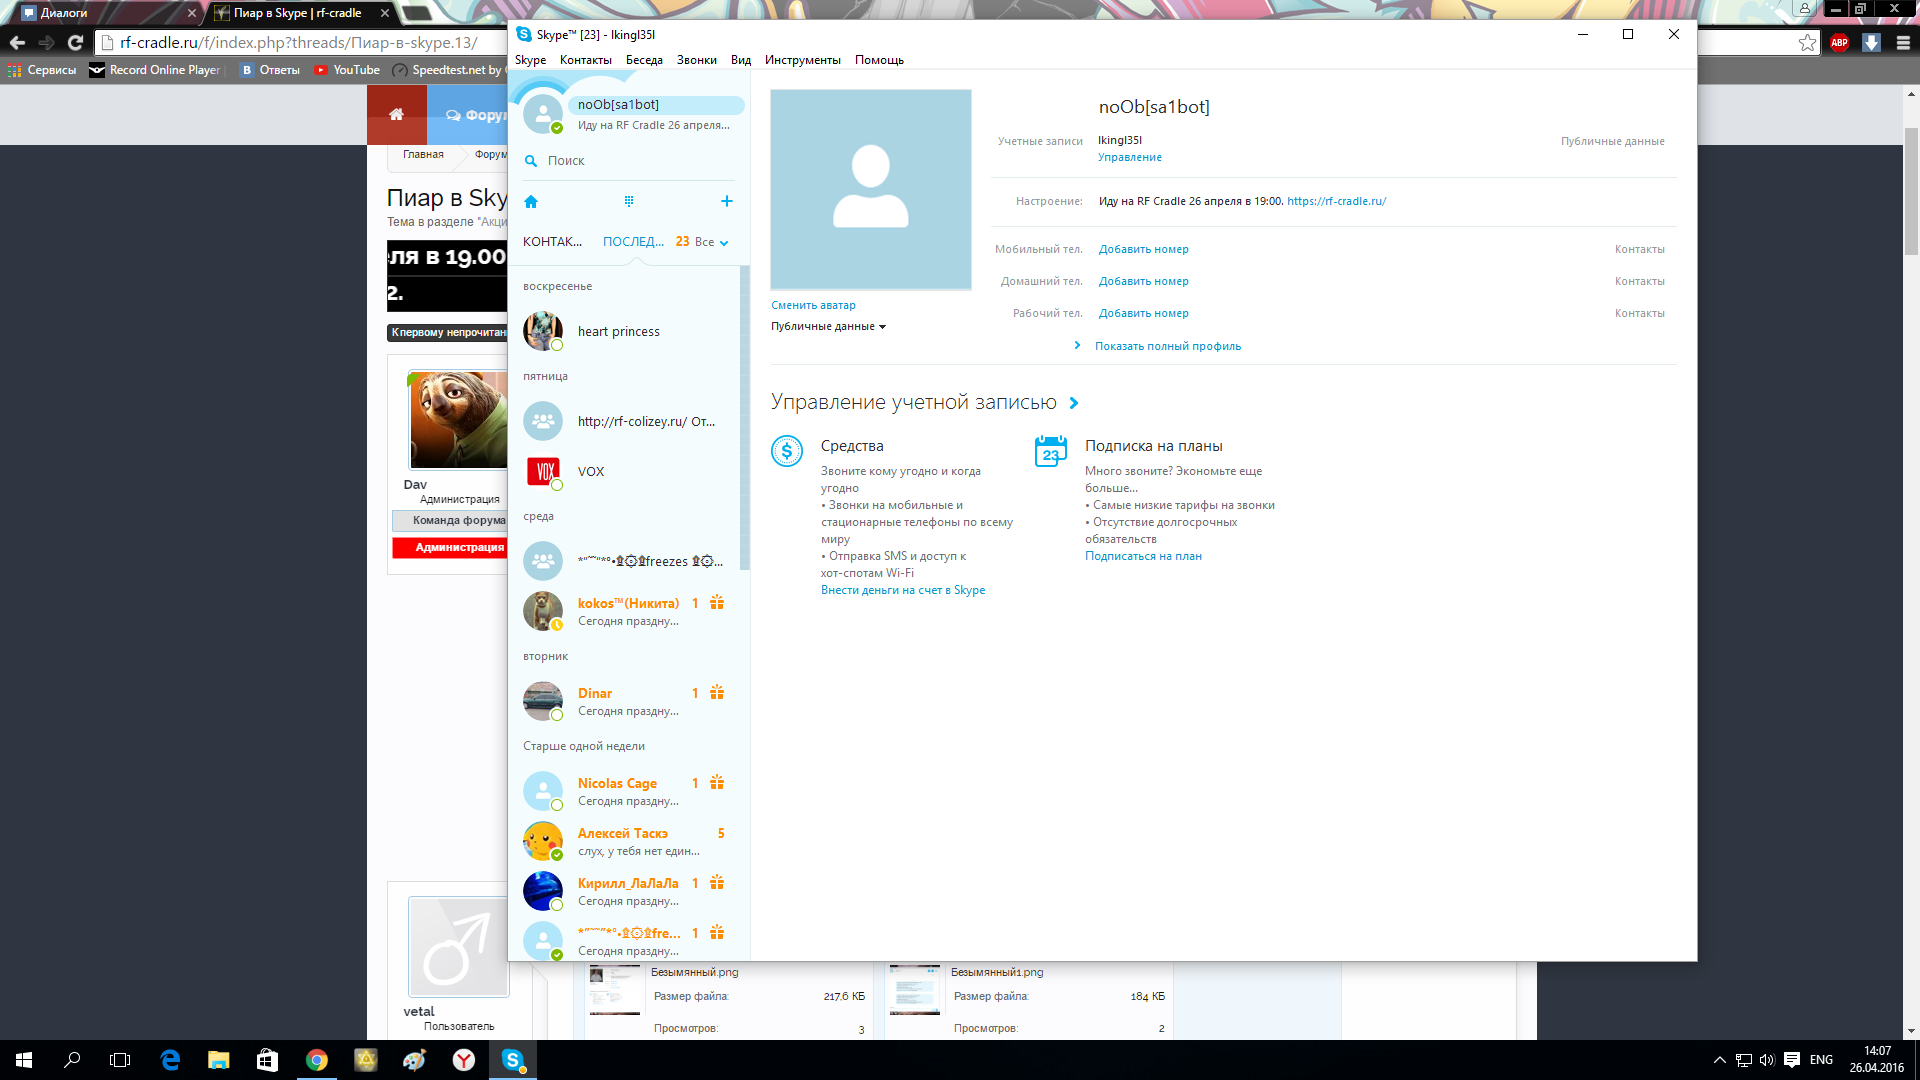This screenshot has width=1920, height=1080.
Task: Click the Skype credit dollar icon
Action: (x=787, y=451)
